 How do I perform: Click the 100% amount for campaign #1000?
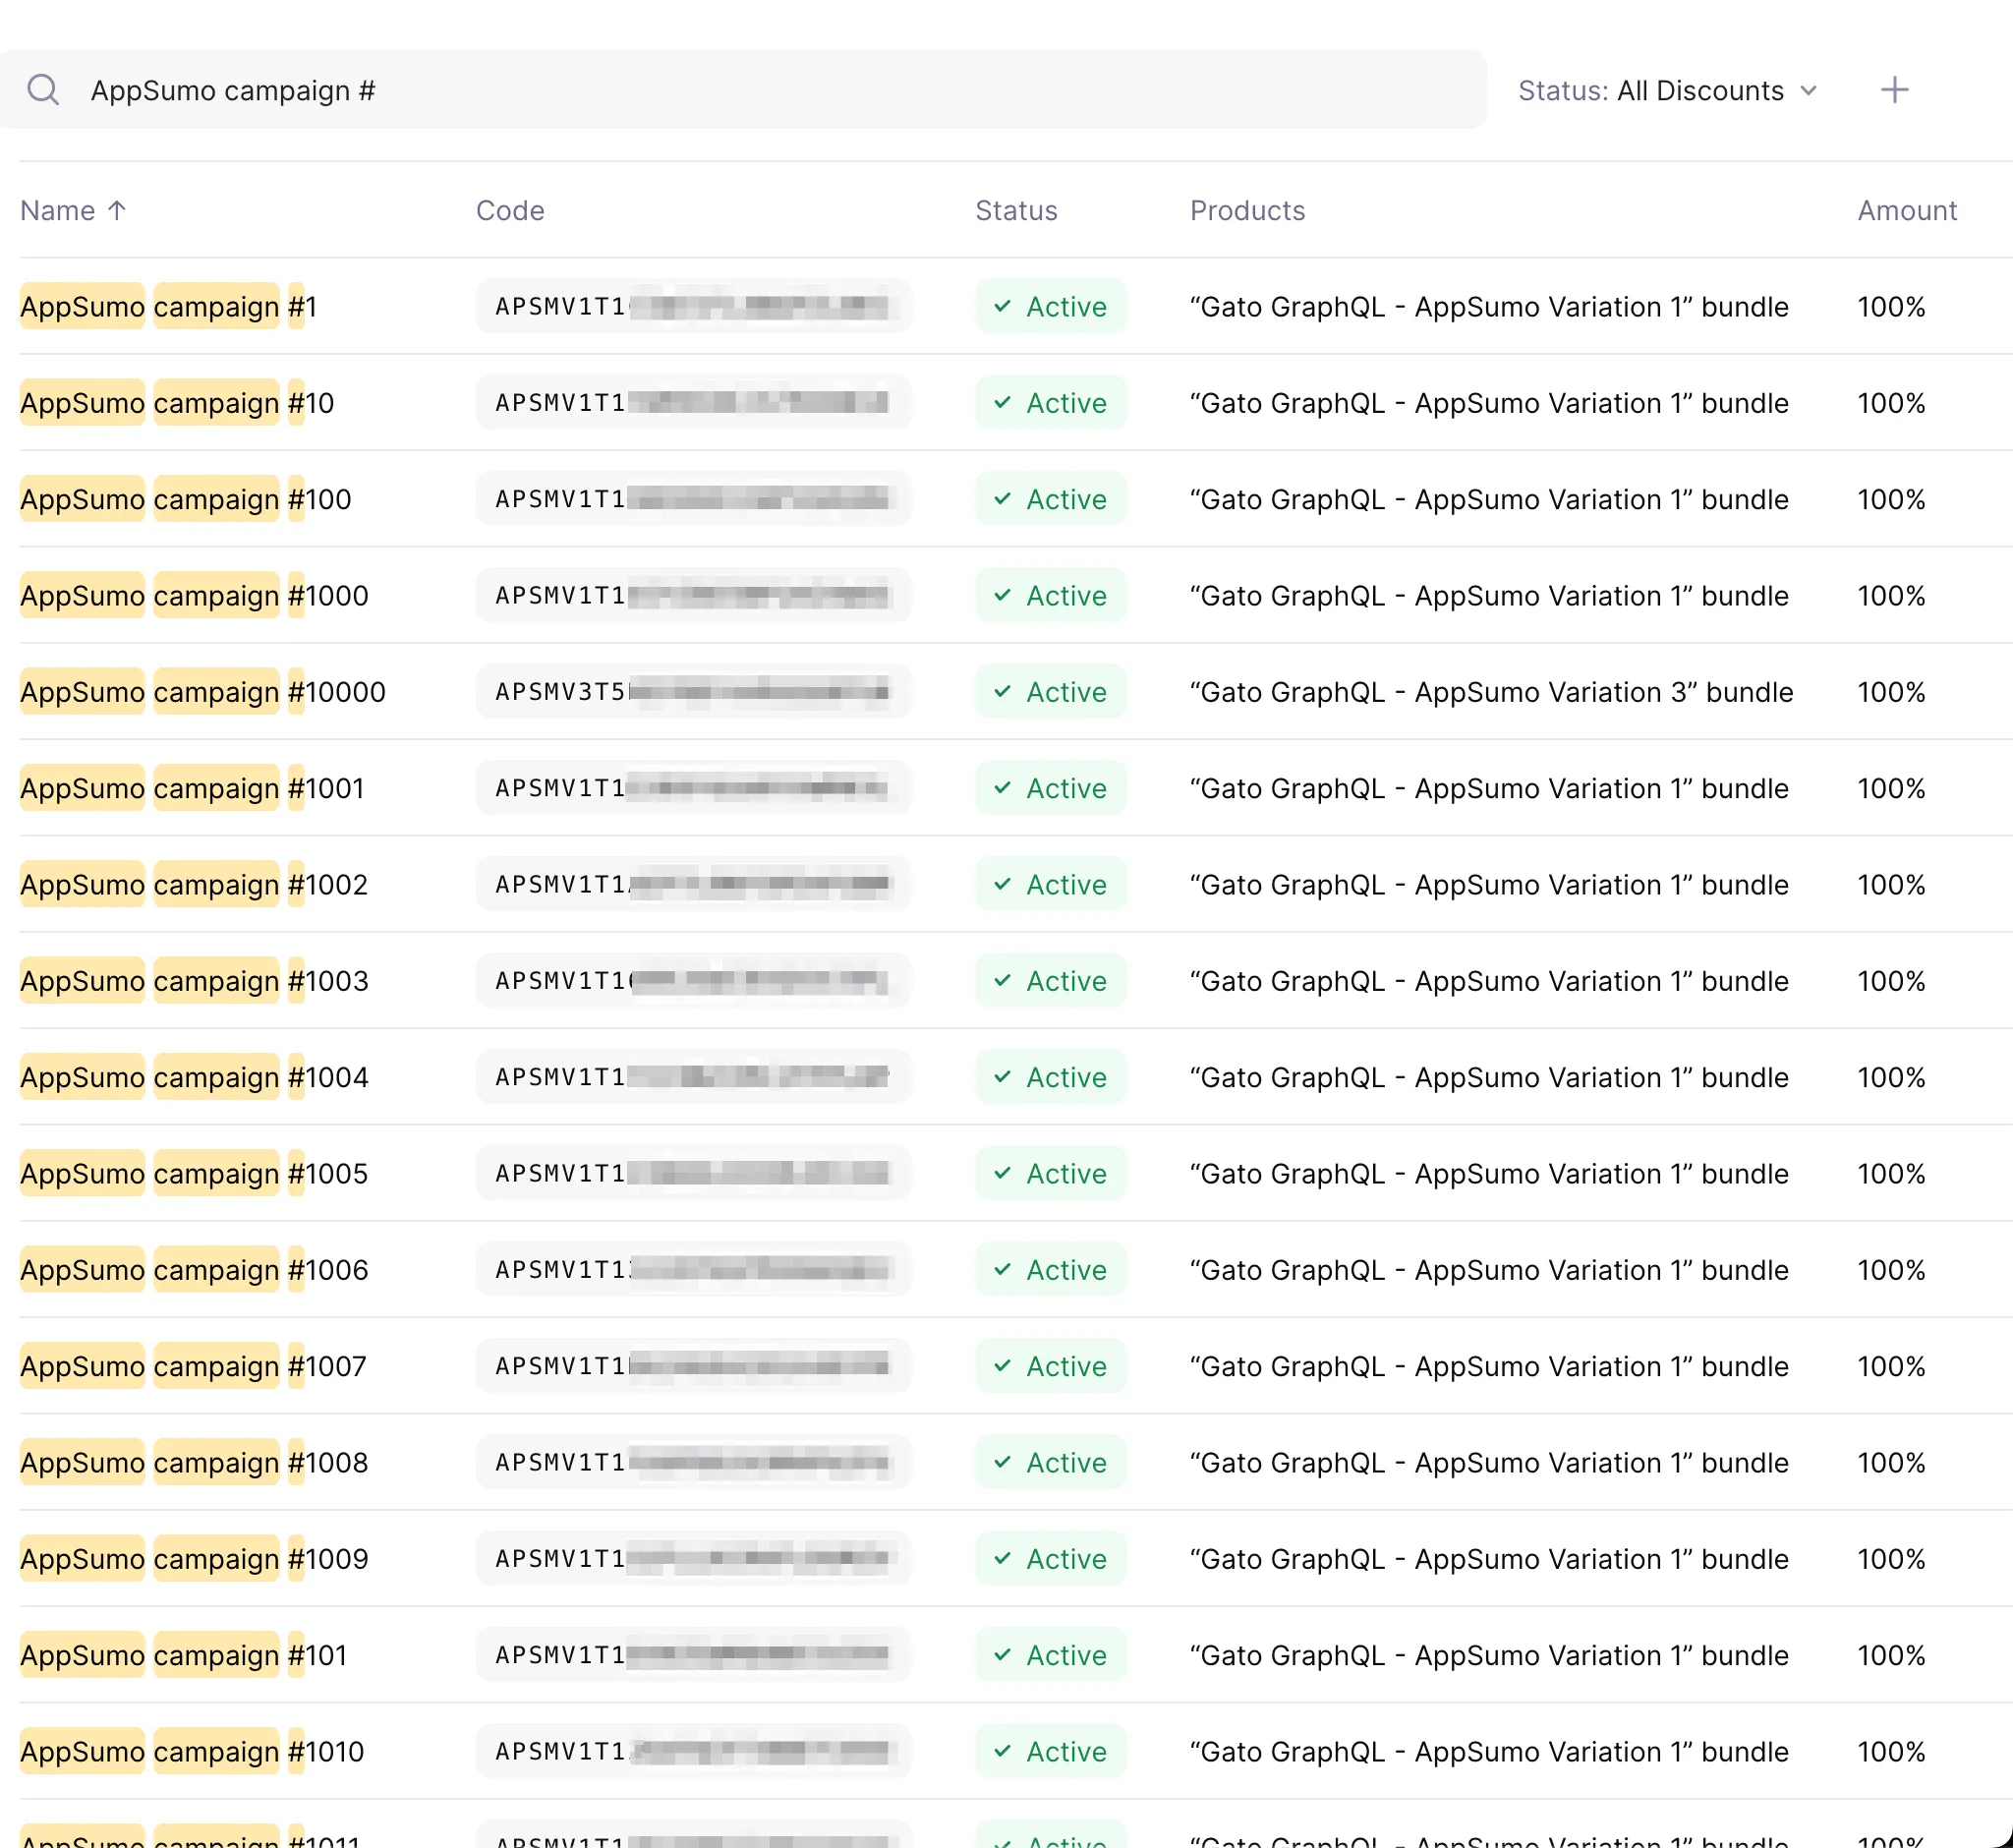point(1891,595)
